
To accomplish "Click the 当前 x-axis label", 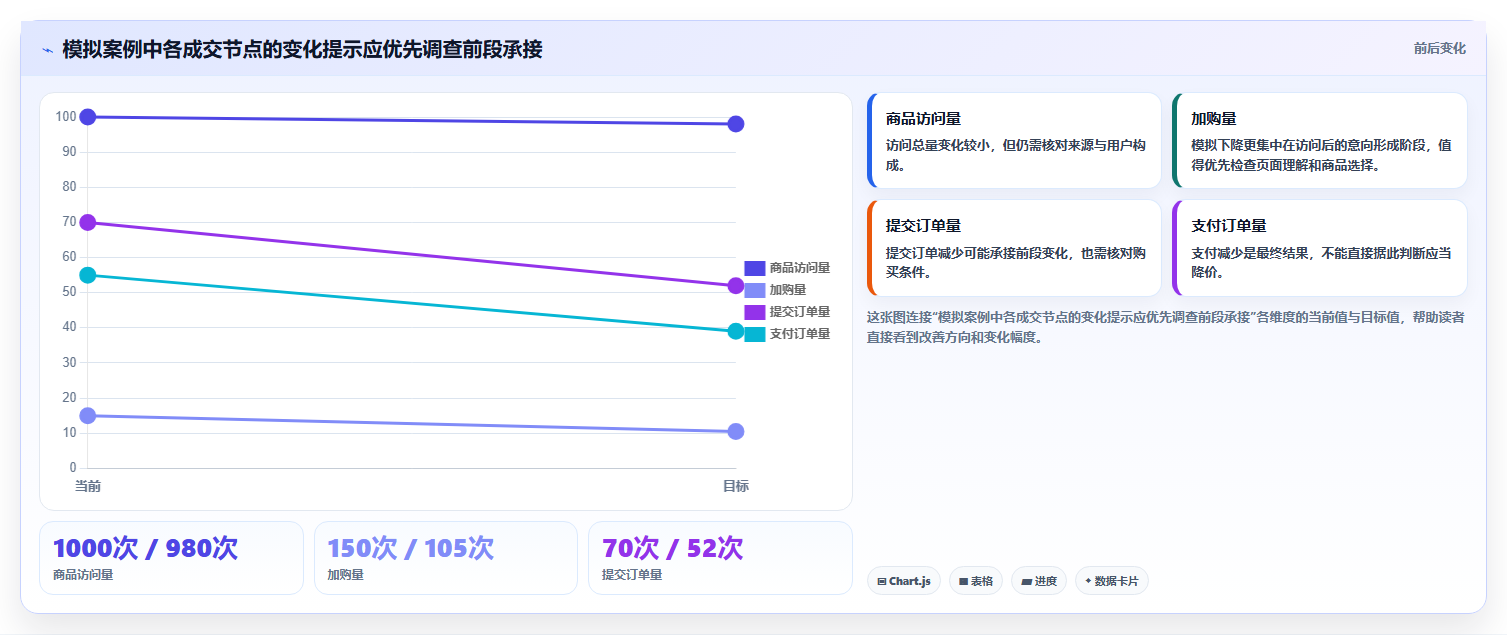I will coord(88,486).
